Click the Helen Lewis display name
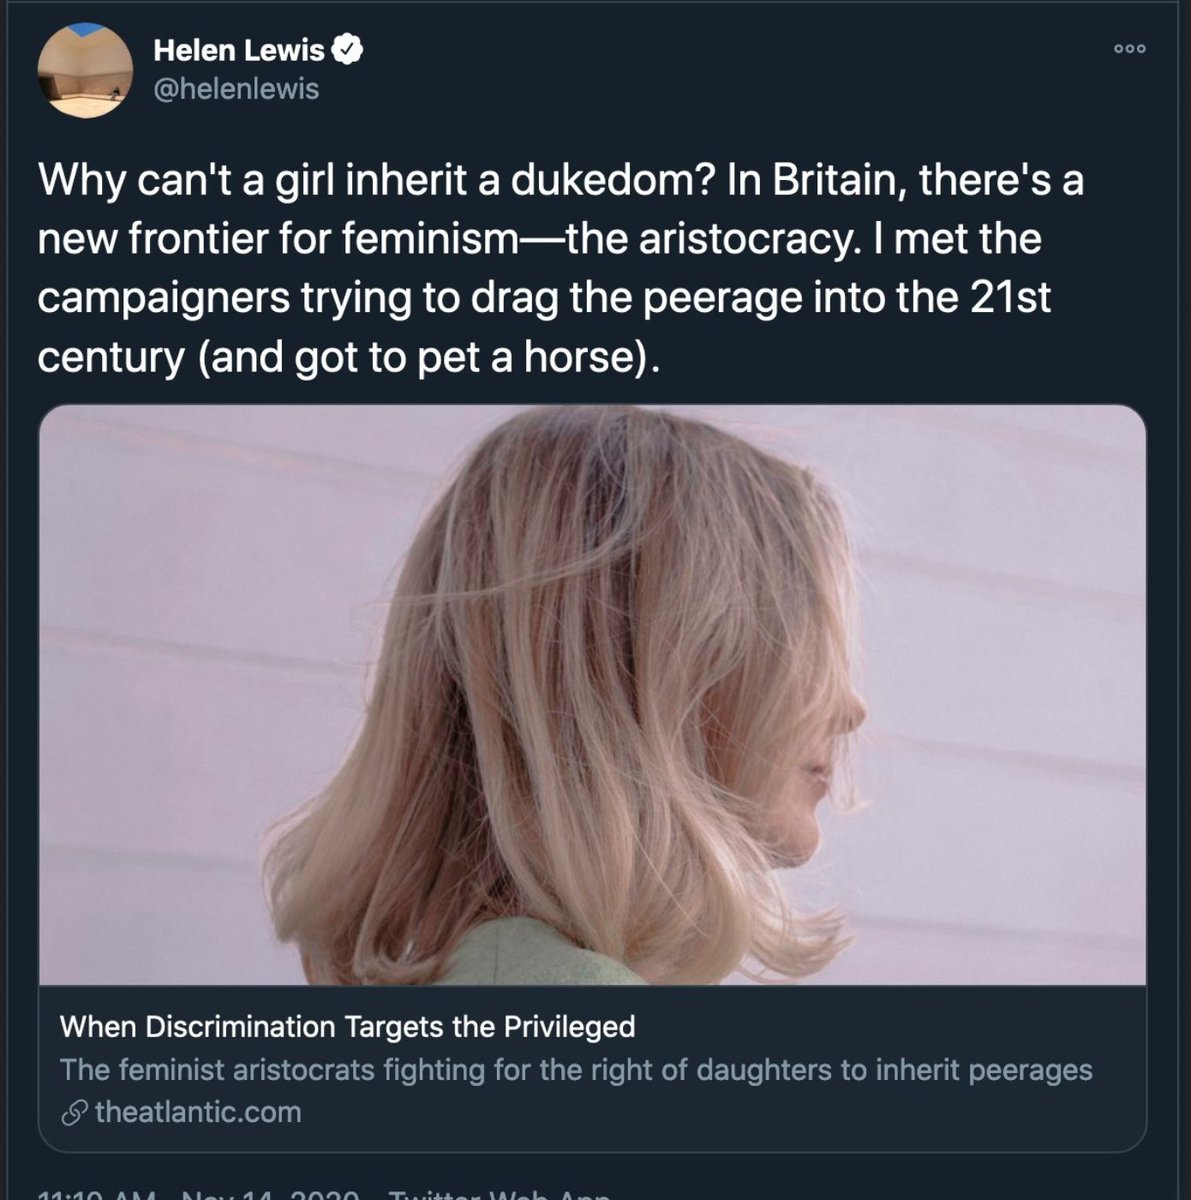1191x1200 pixels. 239,50
